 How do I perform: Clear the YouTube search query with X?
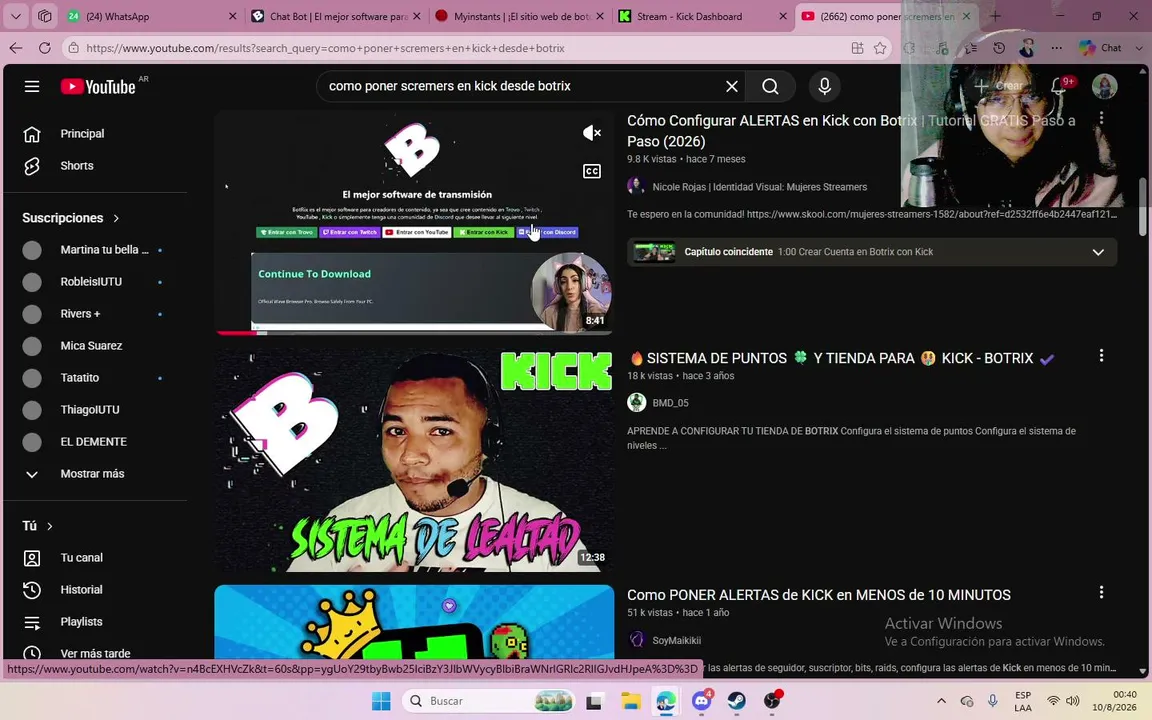(732, 87)
